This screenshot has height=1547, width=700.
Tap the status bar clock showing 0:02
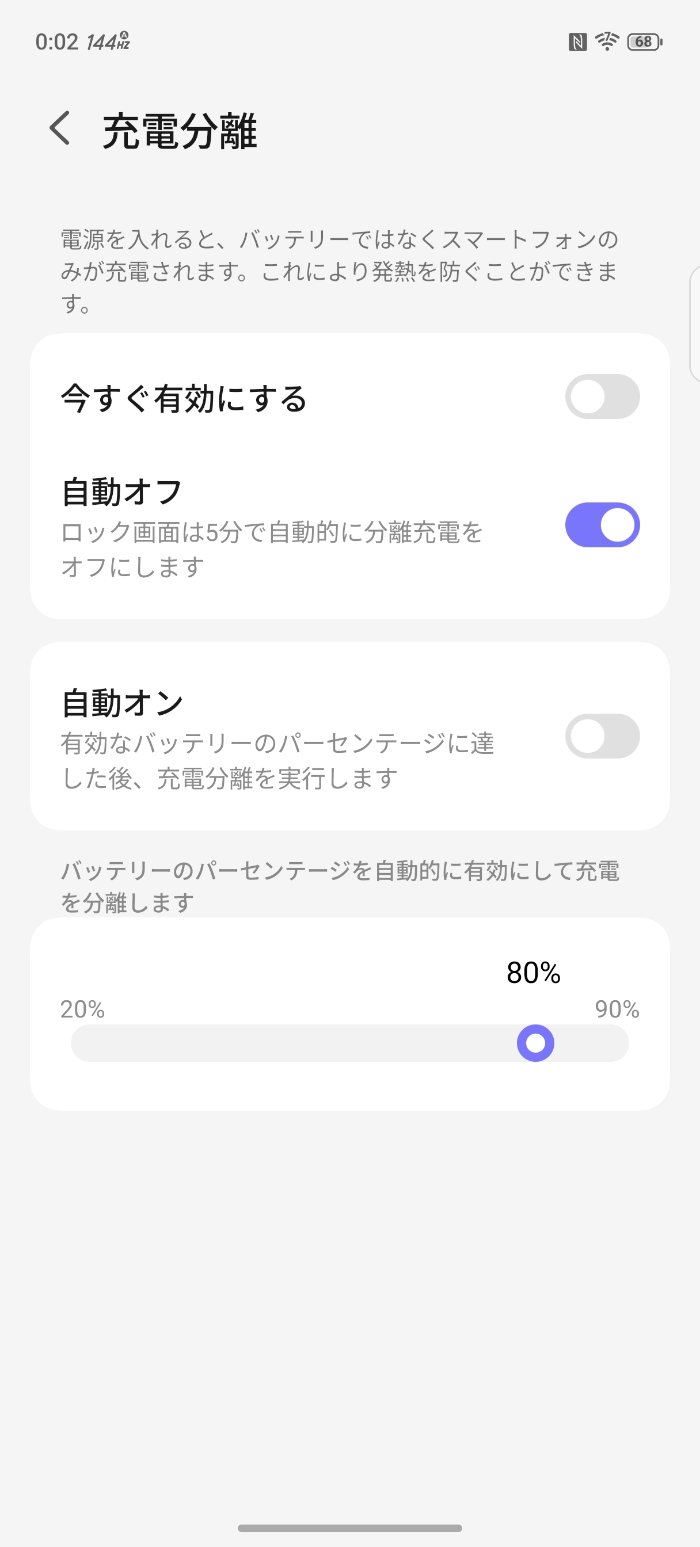tap(56, 42)
